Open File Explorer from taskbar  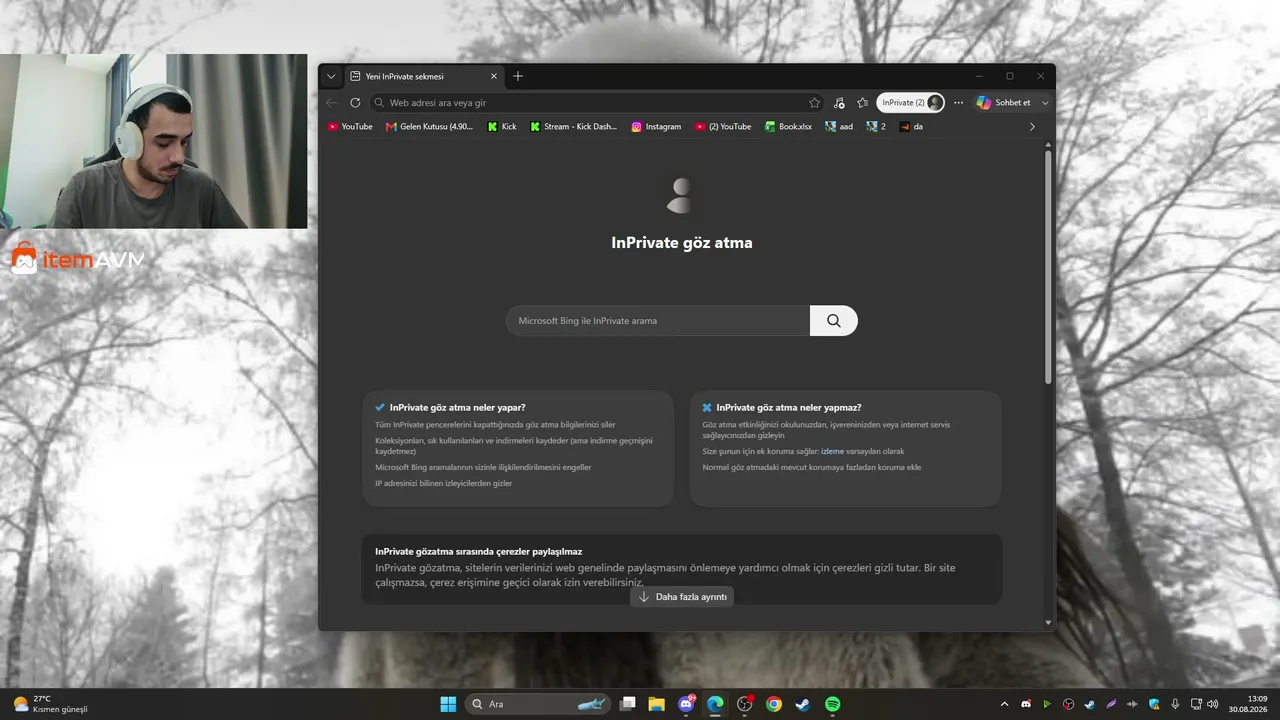[657, 704]
